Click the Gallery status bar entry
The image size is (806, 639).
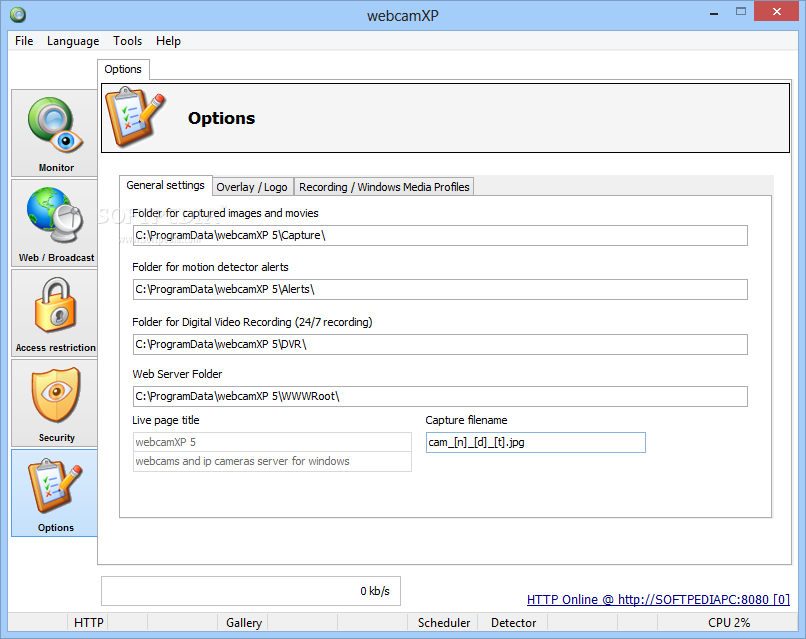click(x=244, y=623)
